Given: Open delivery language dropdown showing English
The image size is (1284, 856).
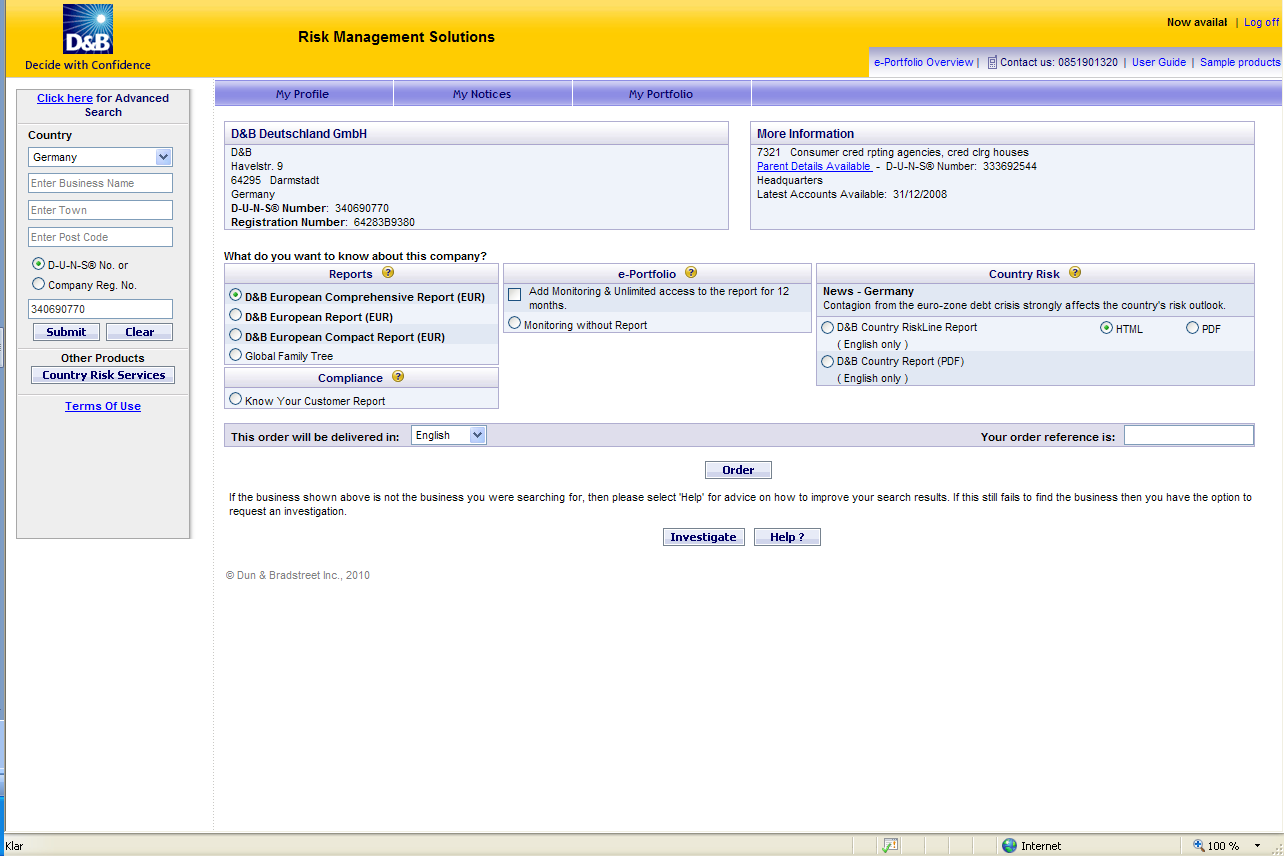Looking at the screenshot, I should pyautogui.click(x=449, y=435).
